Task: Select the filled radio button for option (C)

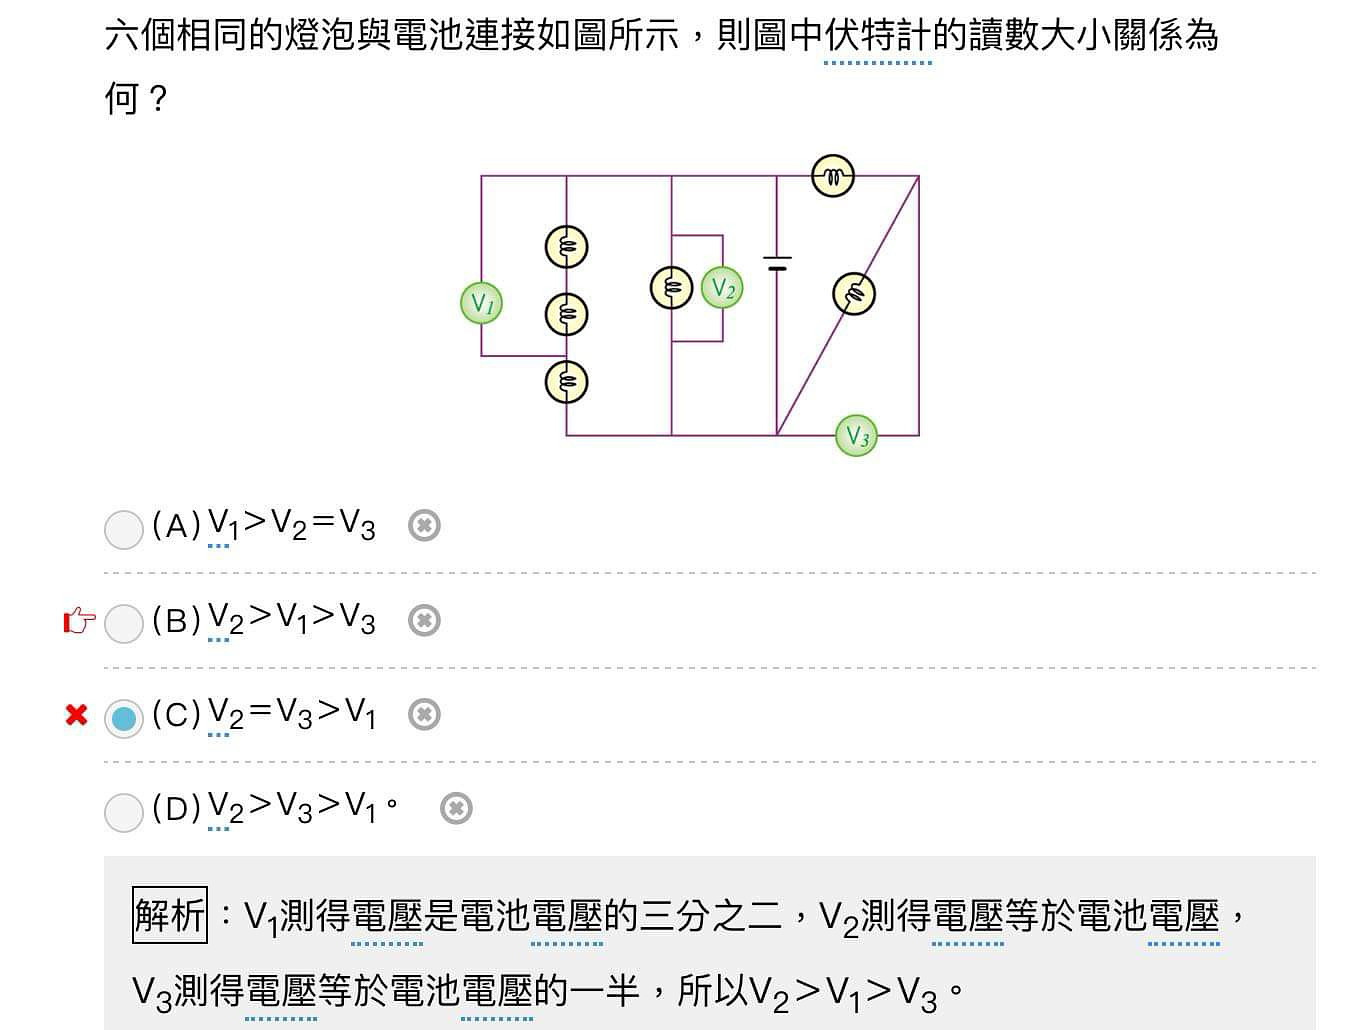Action: (x=124, y=718)
